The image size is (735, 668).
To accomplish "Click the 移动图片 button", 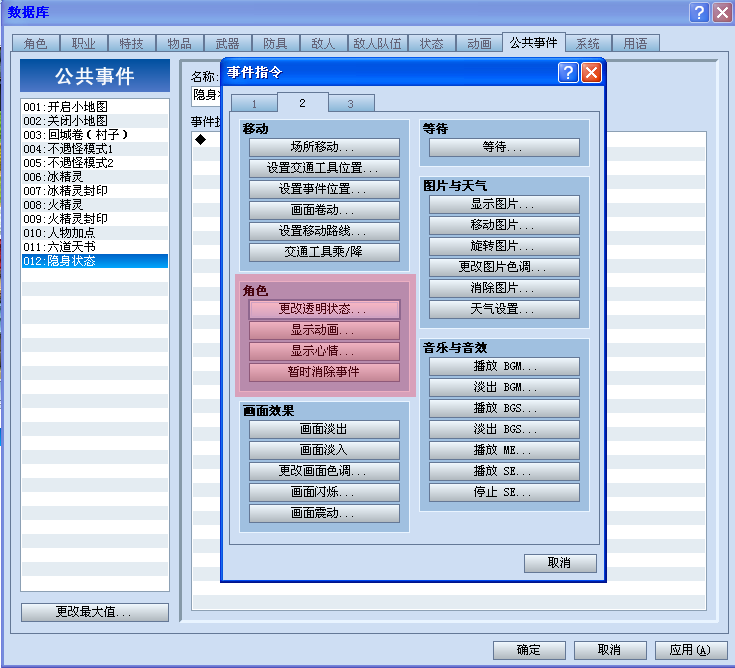I will click(504, 225).
